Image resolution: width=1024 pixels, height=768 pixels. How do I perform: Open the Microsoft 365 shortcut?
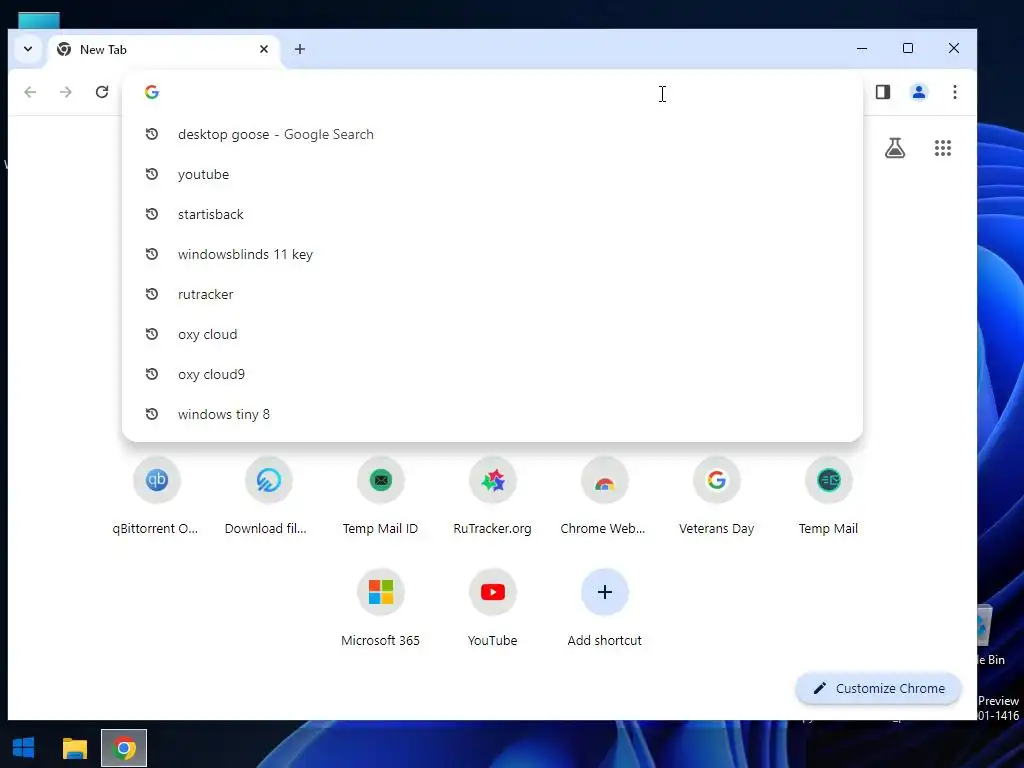coord(381,607)
